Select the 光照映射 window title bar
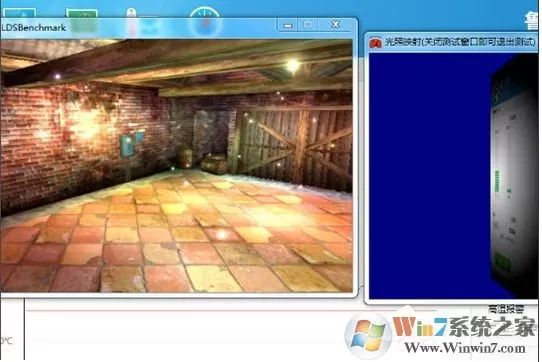 tap(453, 43)
